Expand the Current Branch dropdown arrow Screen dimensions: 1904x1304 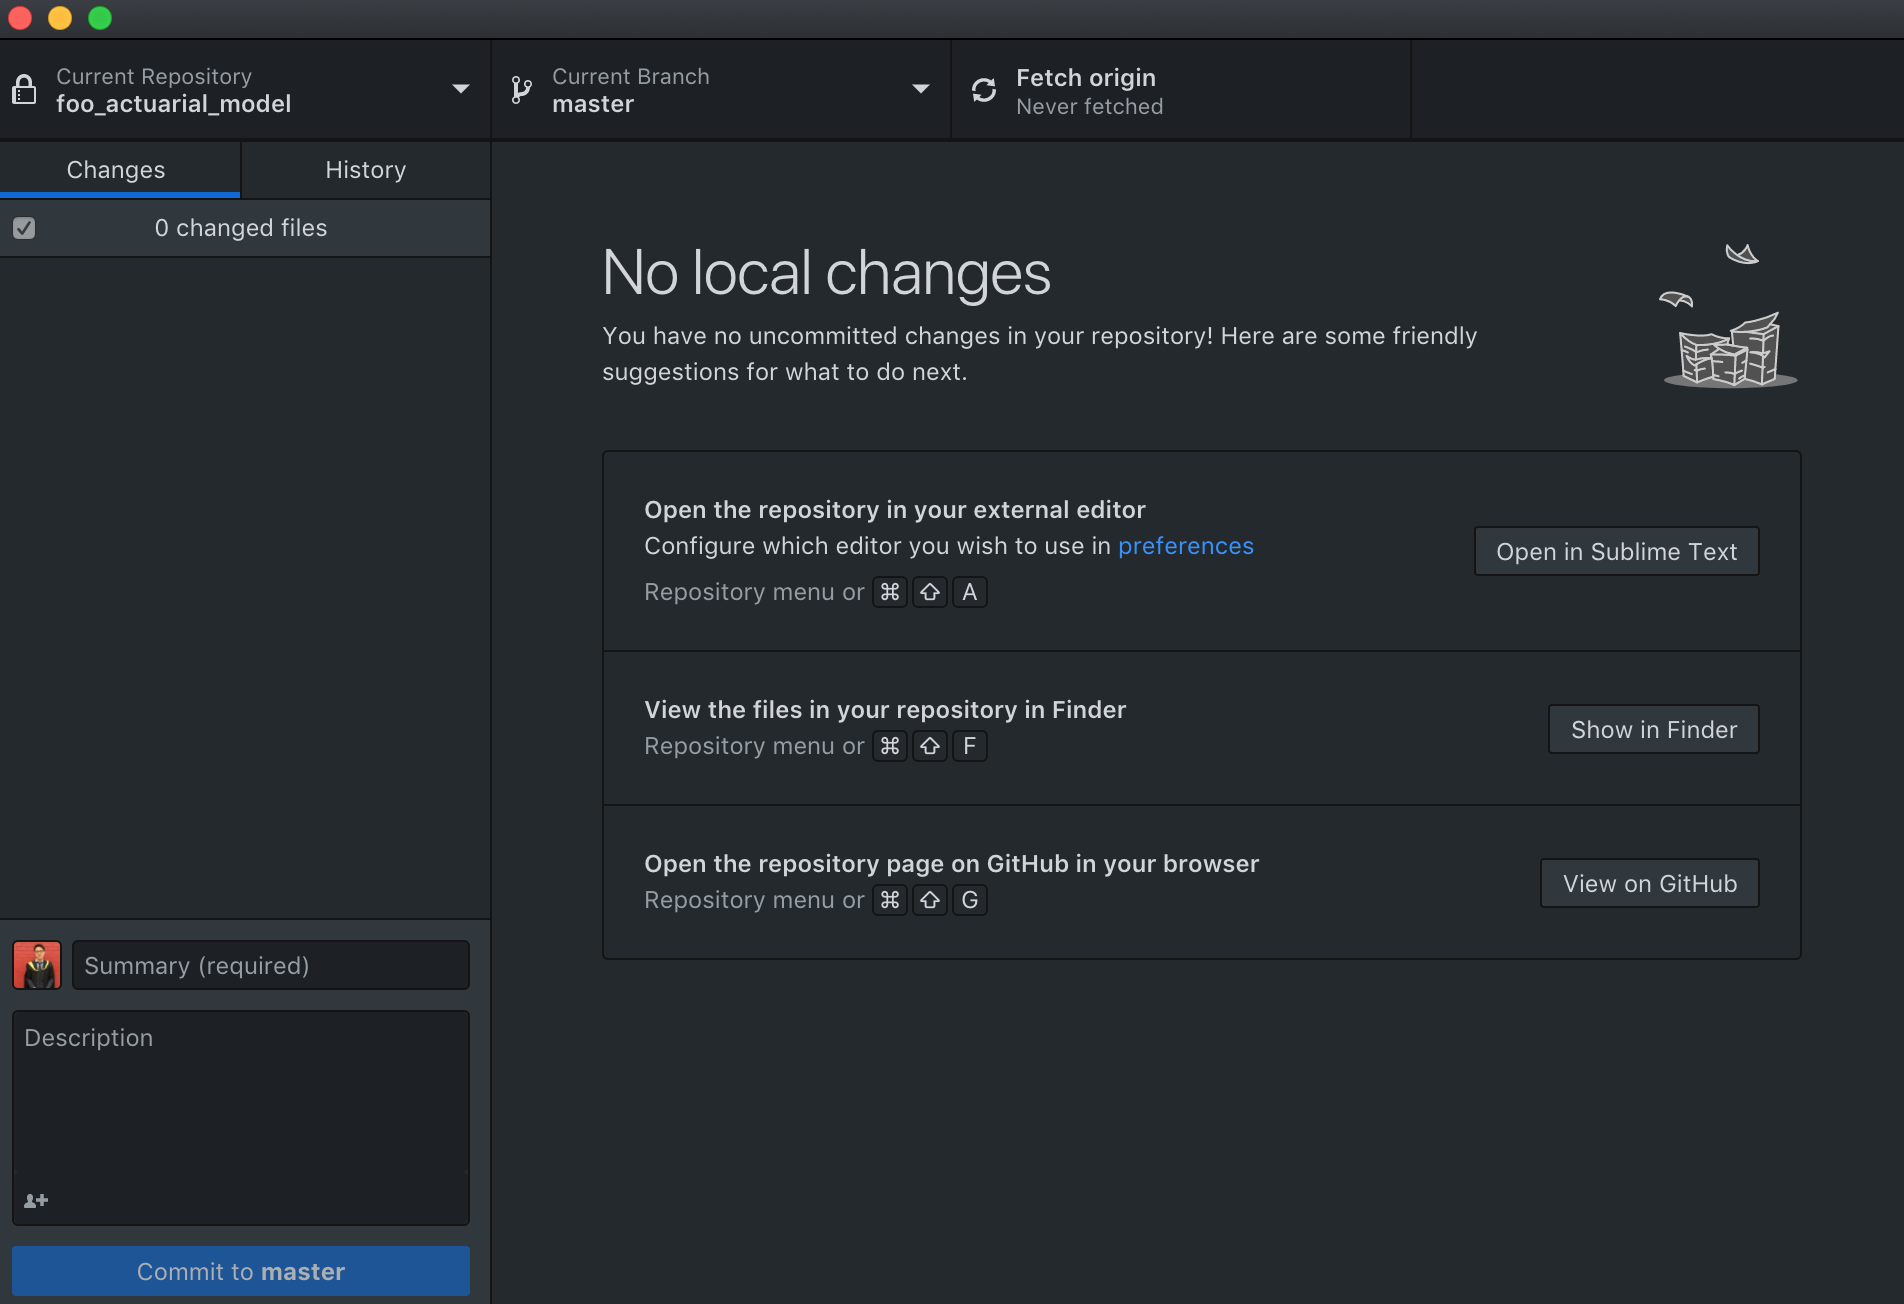tap(920, 89)
